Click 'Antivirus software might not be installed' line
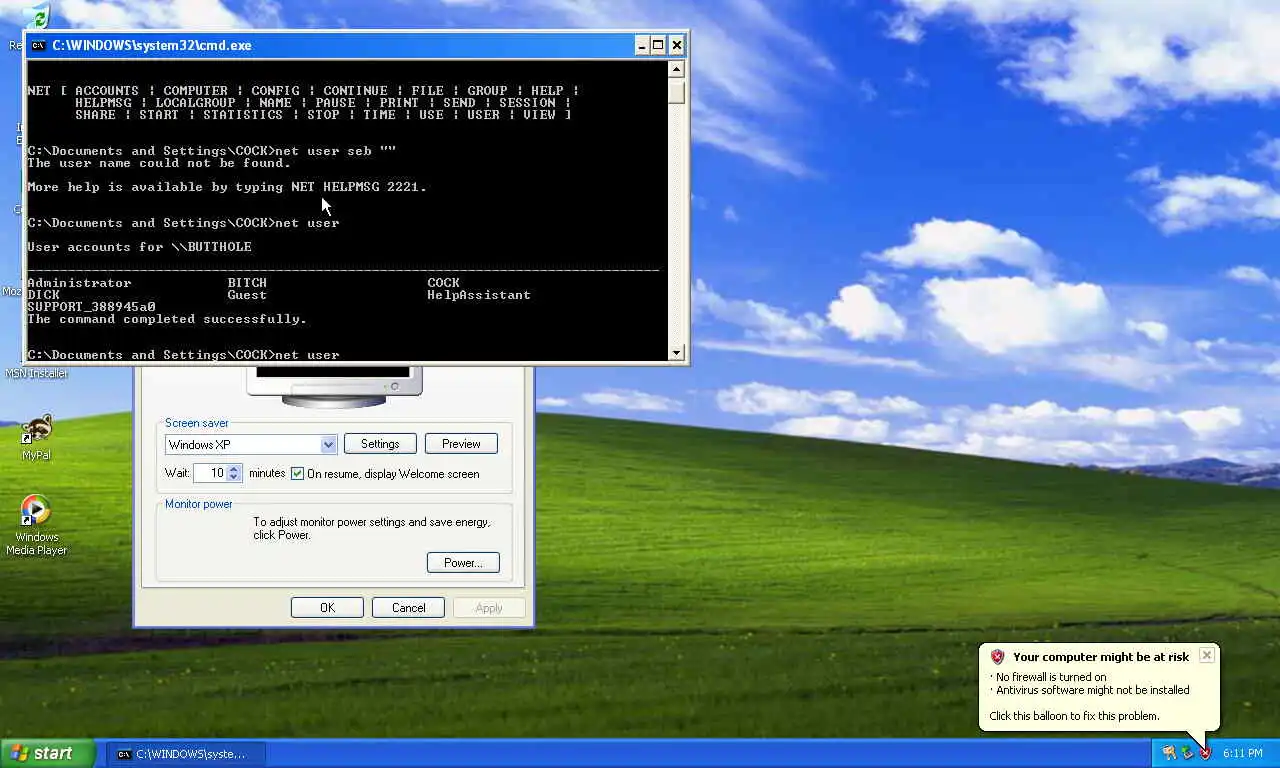 (x=1092, y=690)
